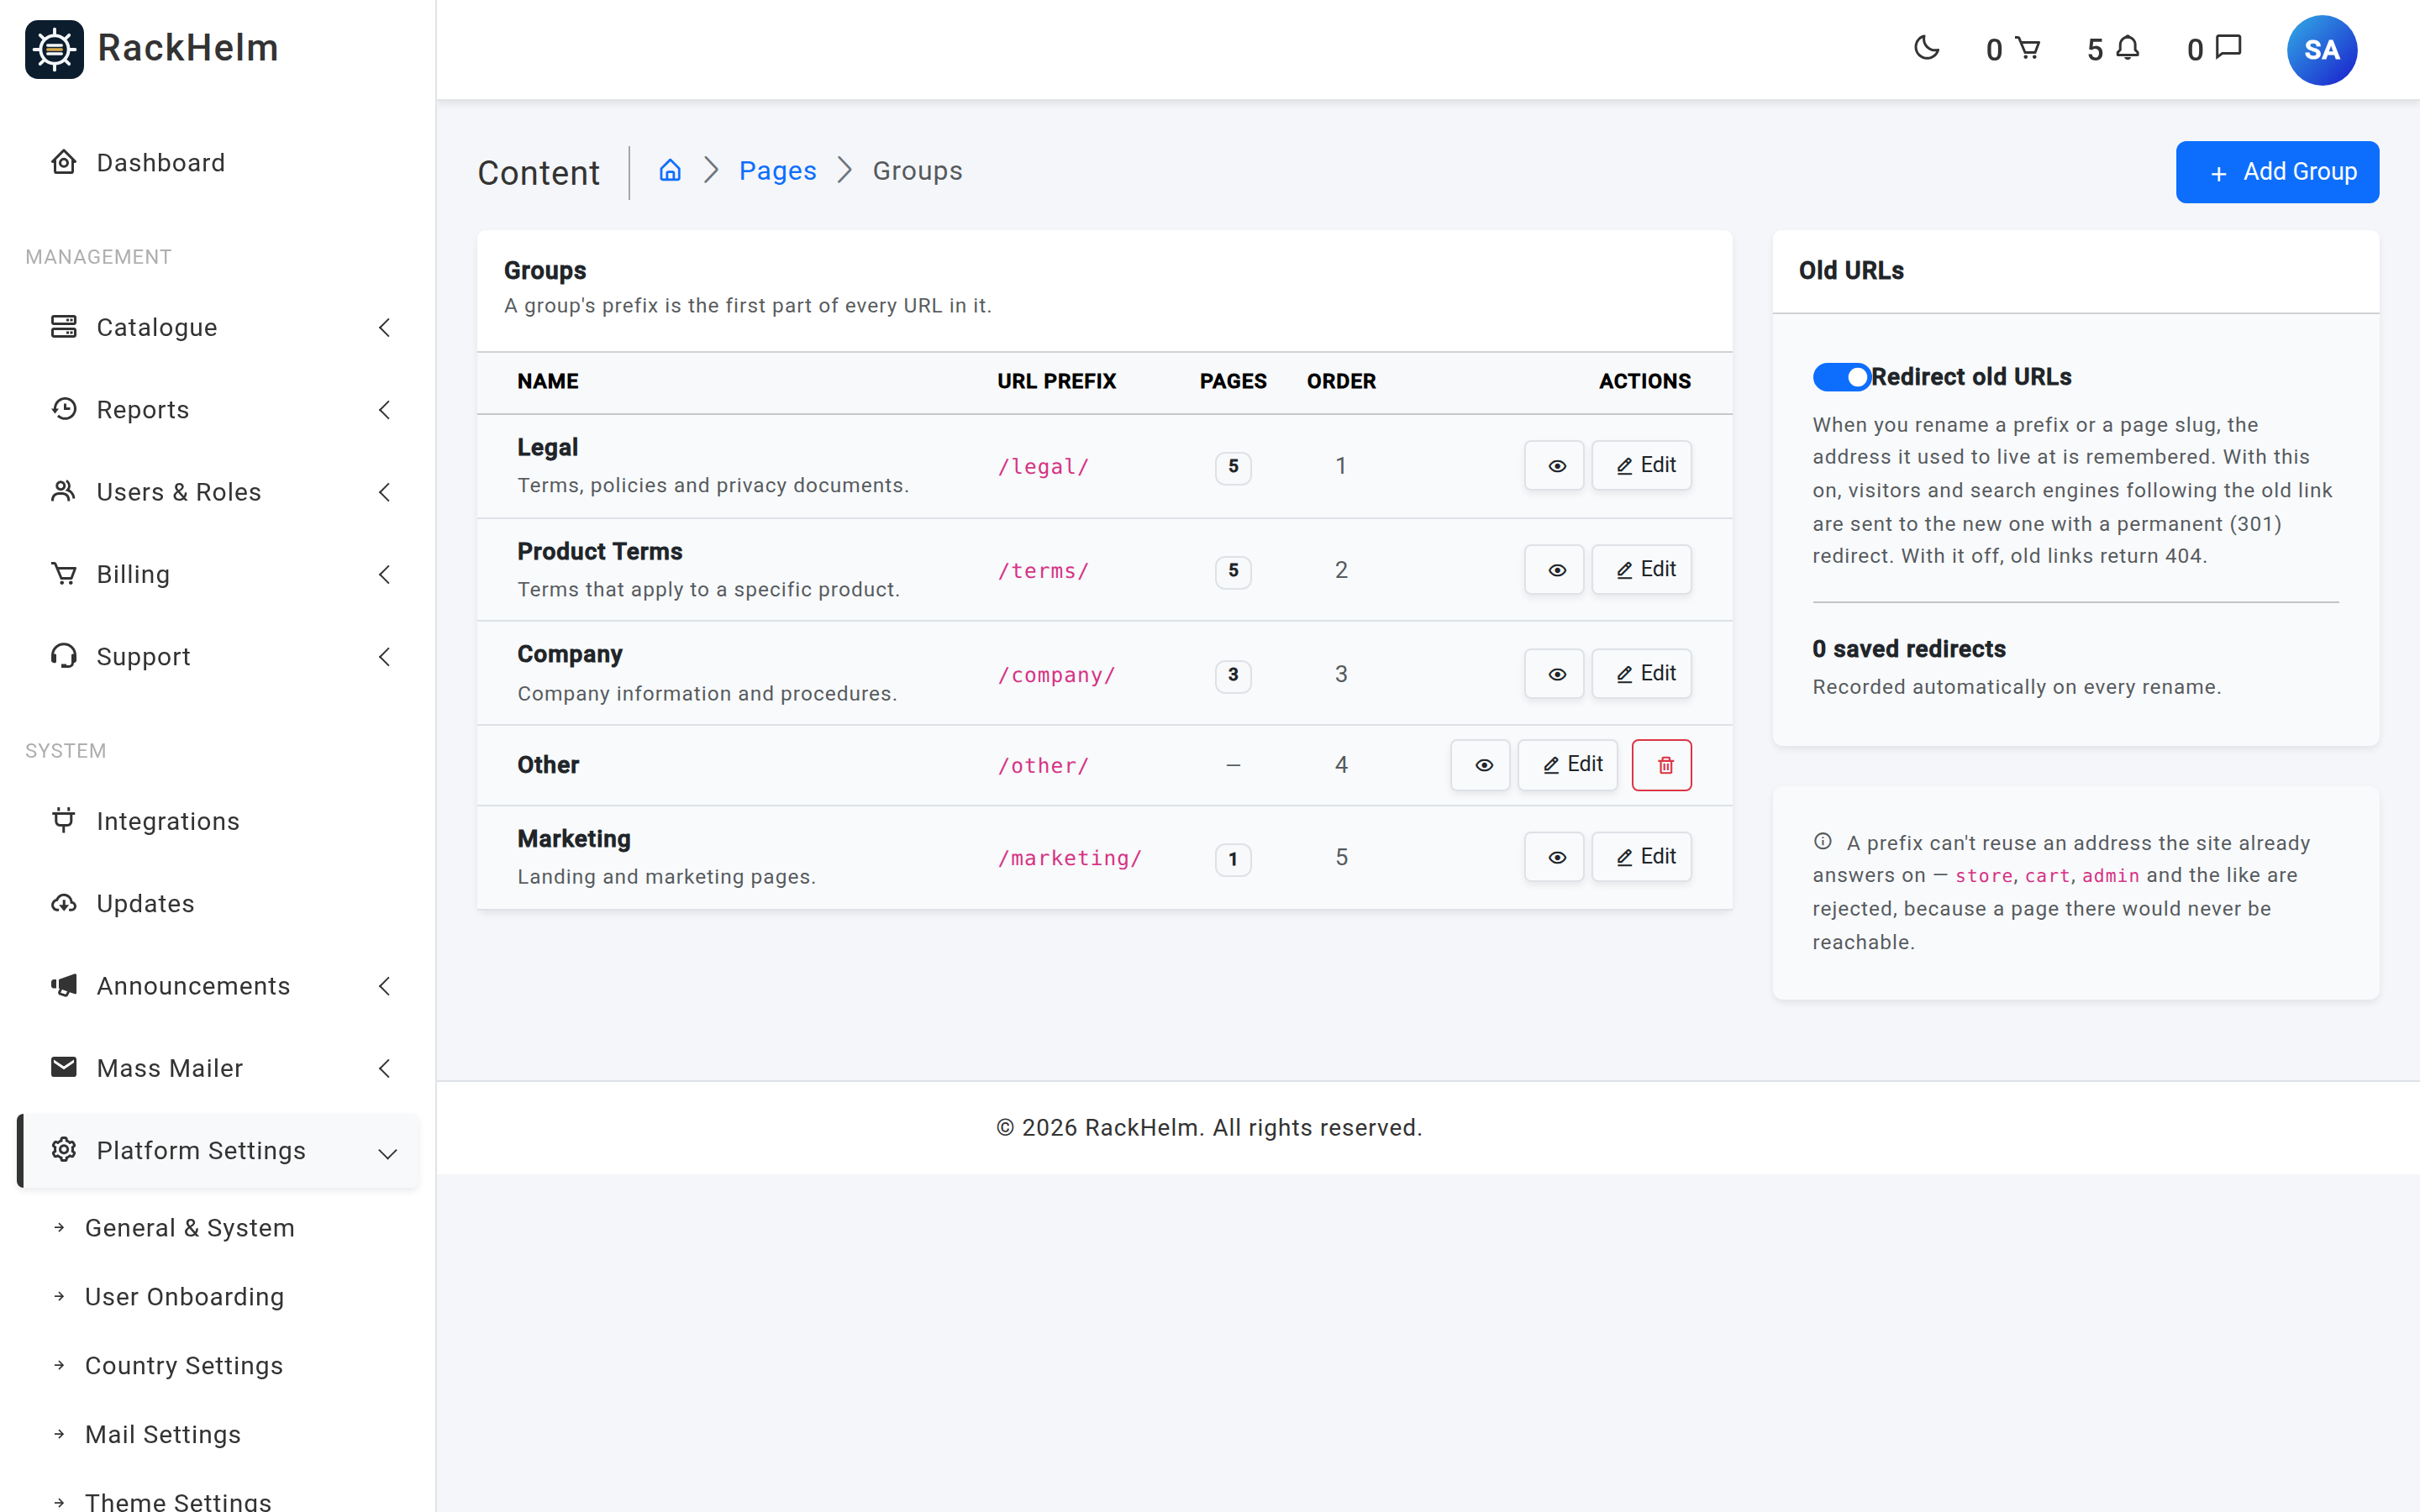Open Updates from the sidebar
Viewport: 2420px width, 1512px height.
coord(218,903)
